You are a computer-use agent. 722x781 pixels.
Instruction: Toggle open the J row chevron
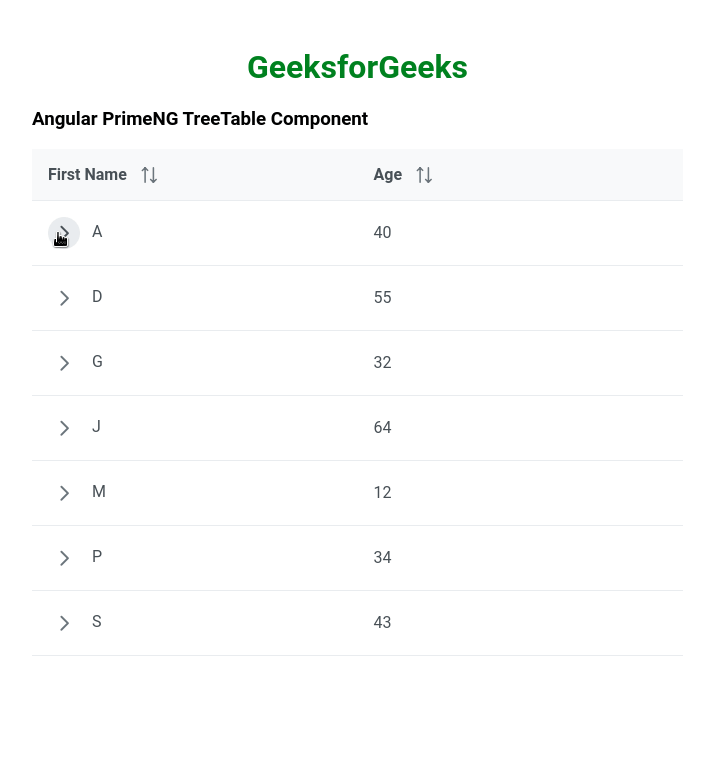pos(64,428)
